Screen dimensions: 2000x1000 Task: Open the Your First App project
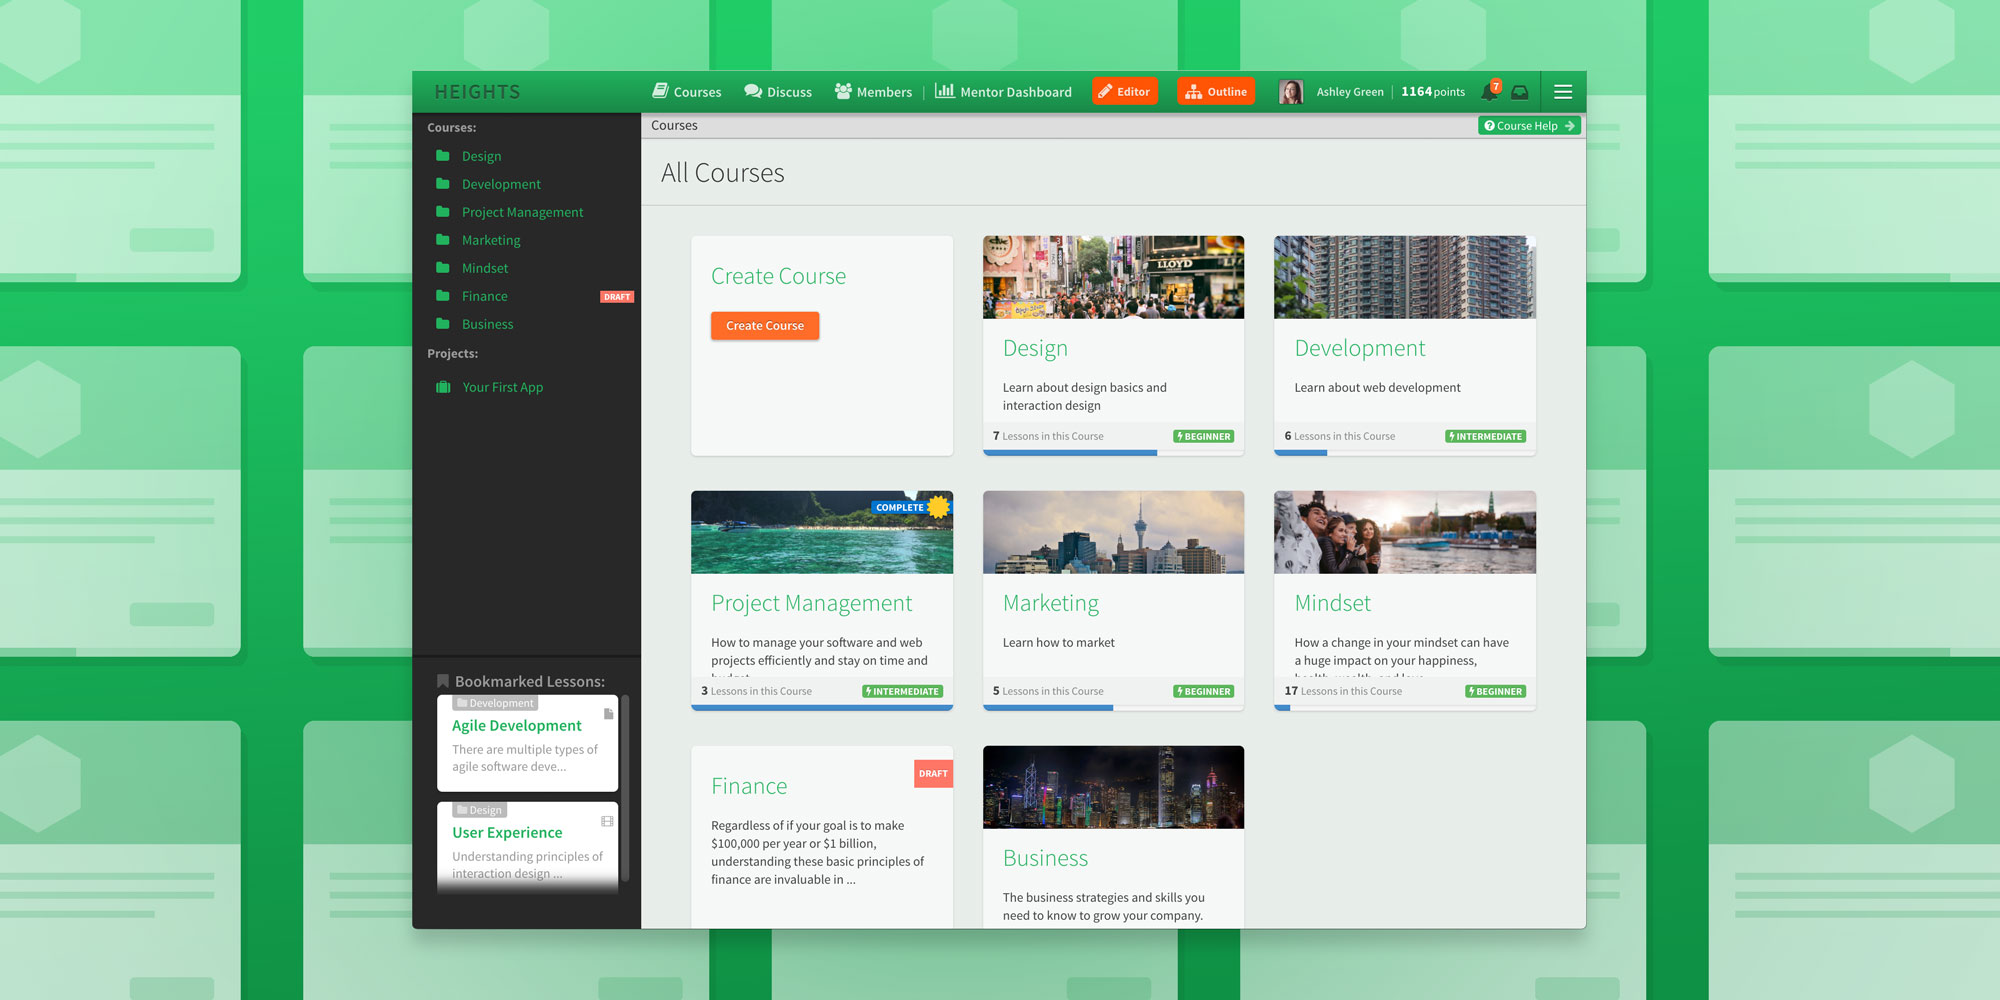point(502,387)
